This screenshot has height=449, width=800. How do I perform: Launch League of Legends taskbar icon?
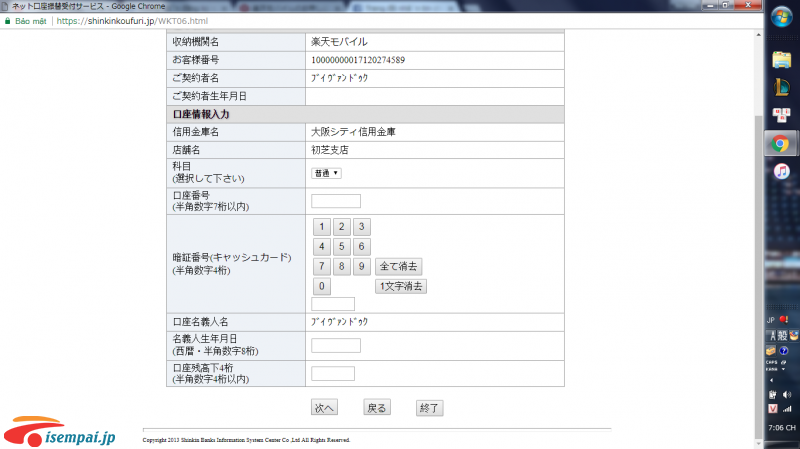tap(781, 87)
